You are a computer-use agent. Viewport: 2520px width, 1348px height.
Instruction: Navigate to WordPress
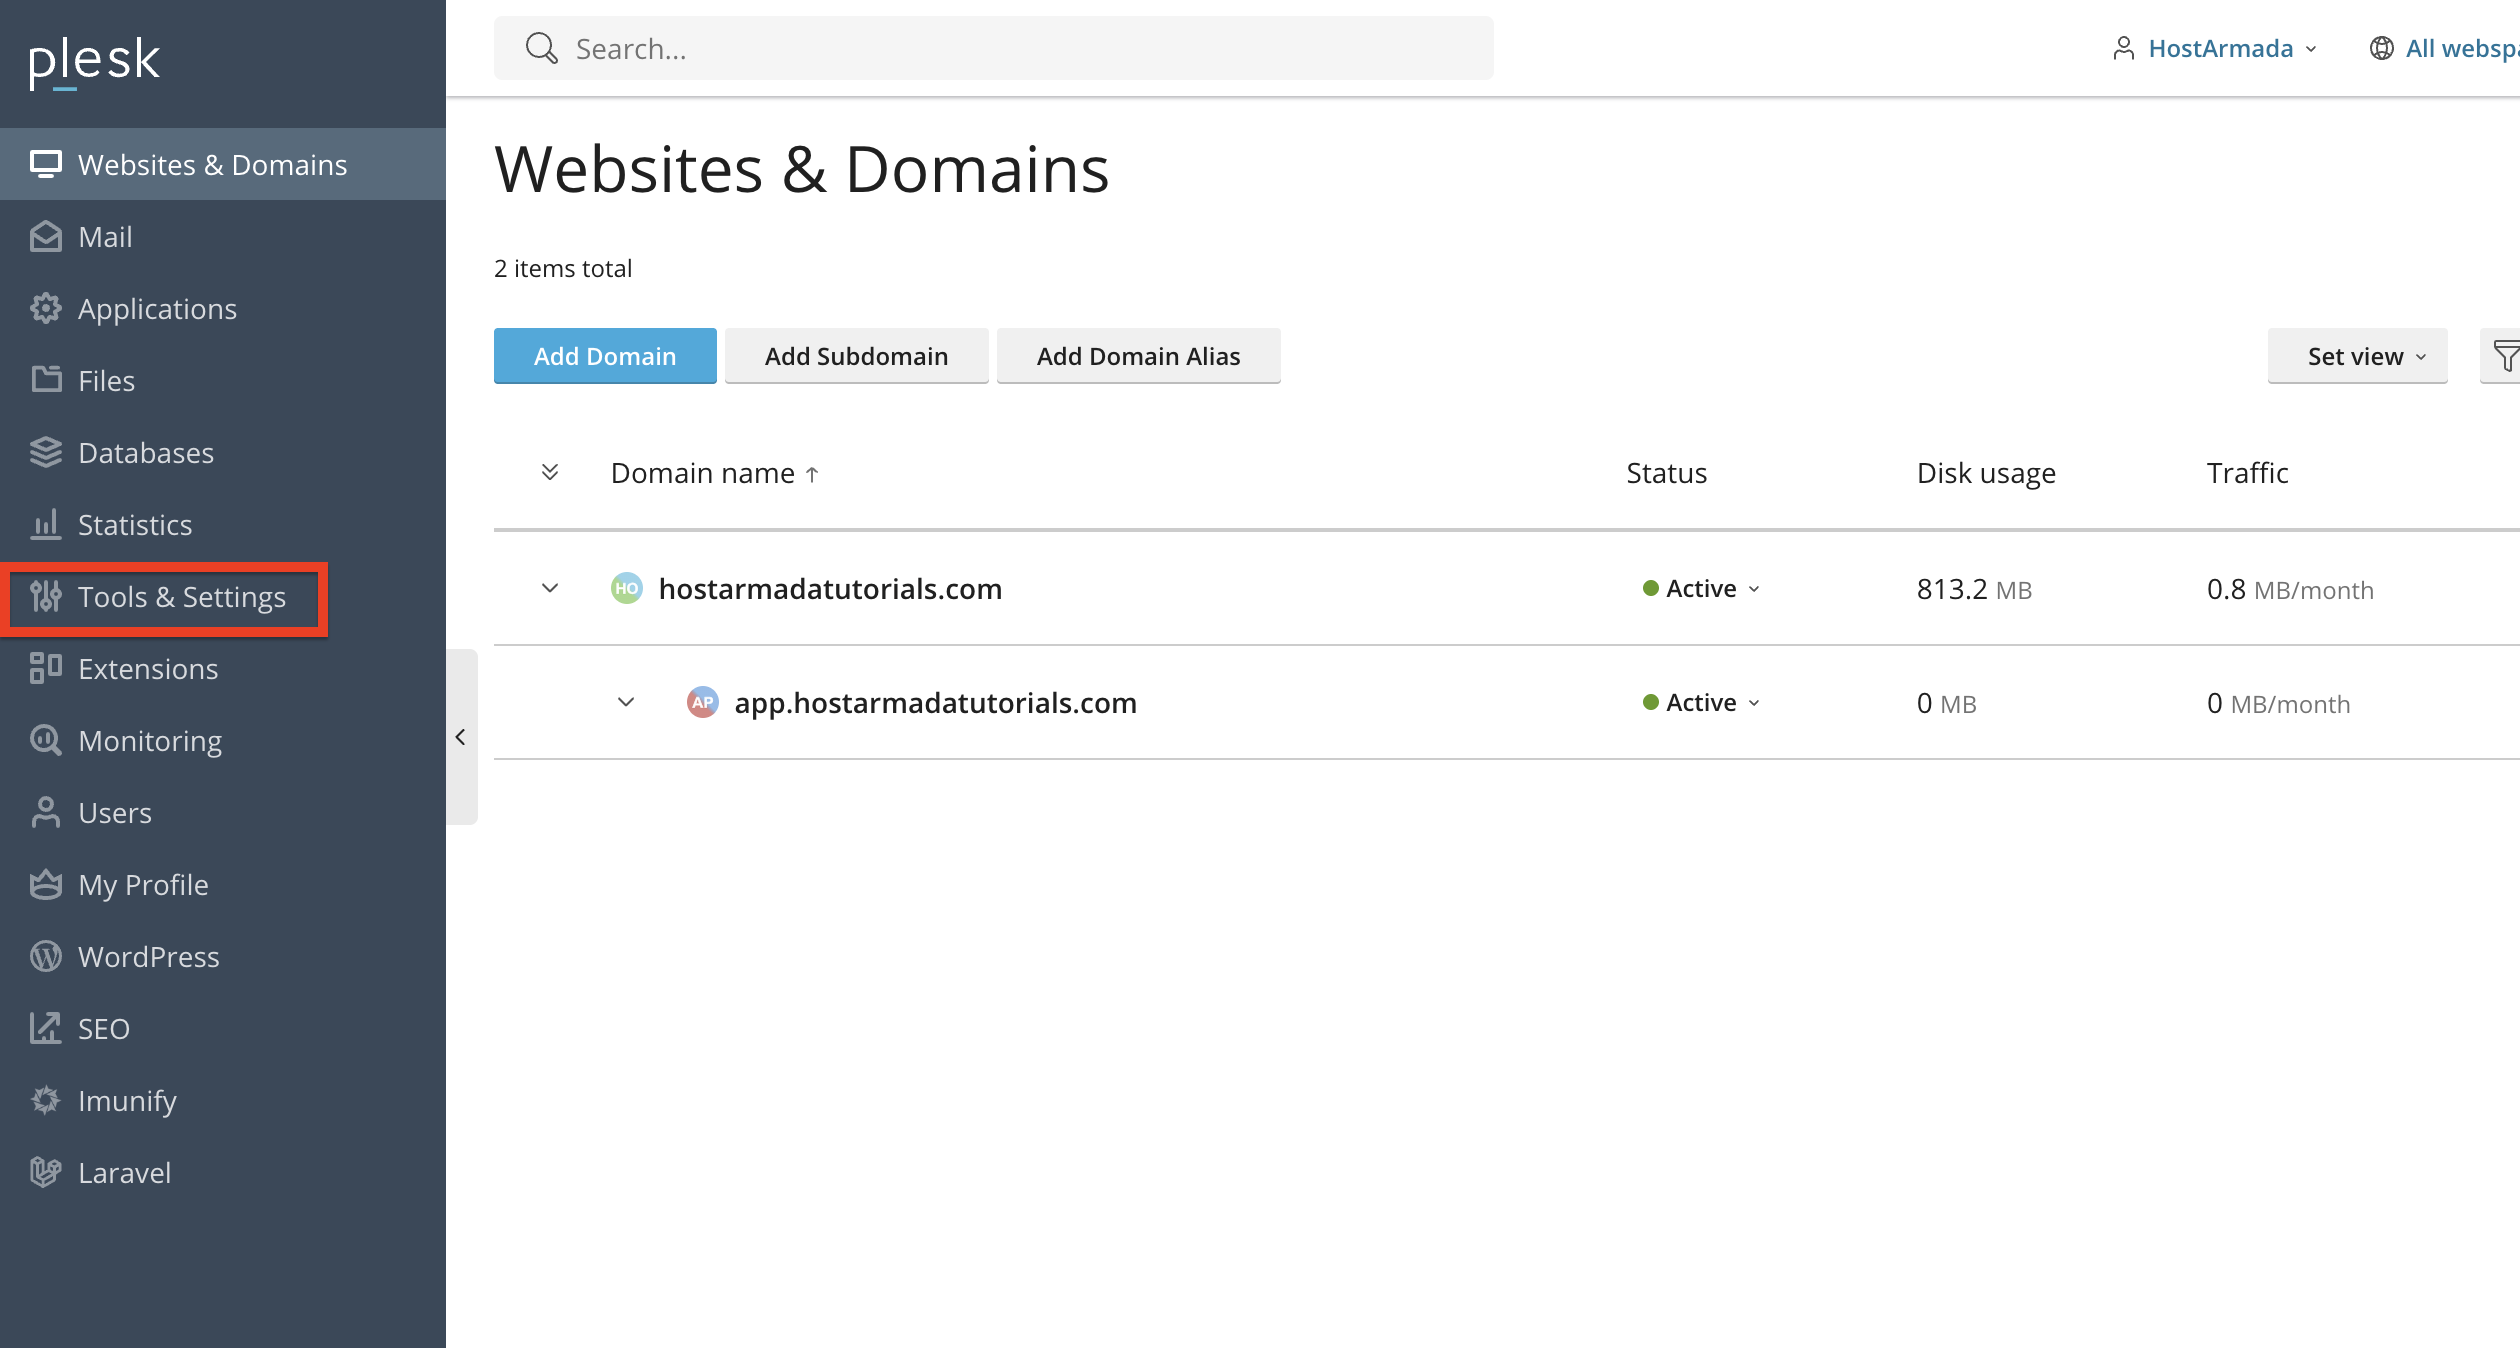pos(223,956)
